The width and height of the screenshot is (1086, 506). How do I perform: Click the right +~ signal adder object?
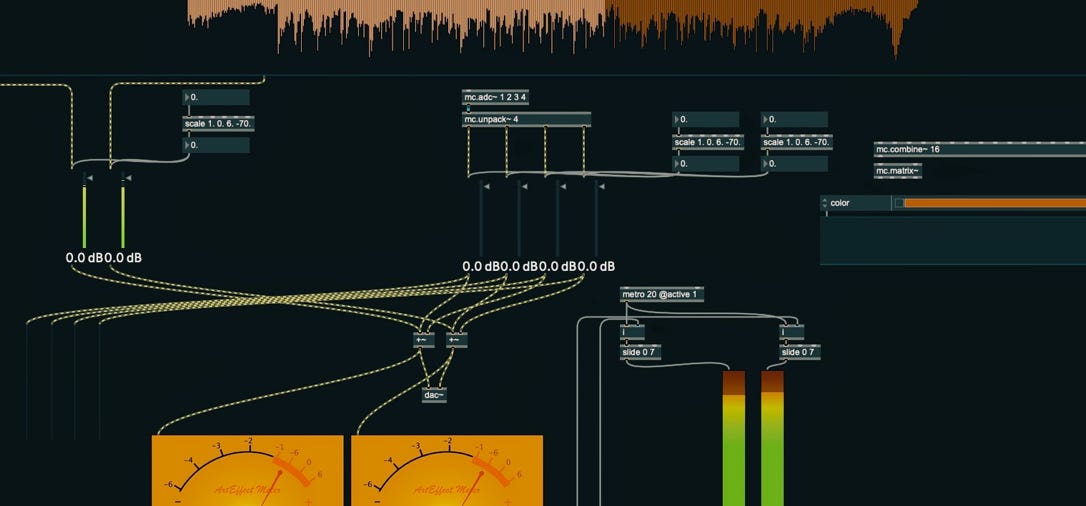[457, 340]
